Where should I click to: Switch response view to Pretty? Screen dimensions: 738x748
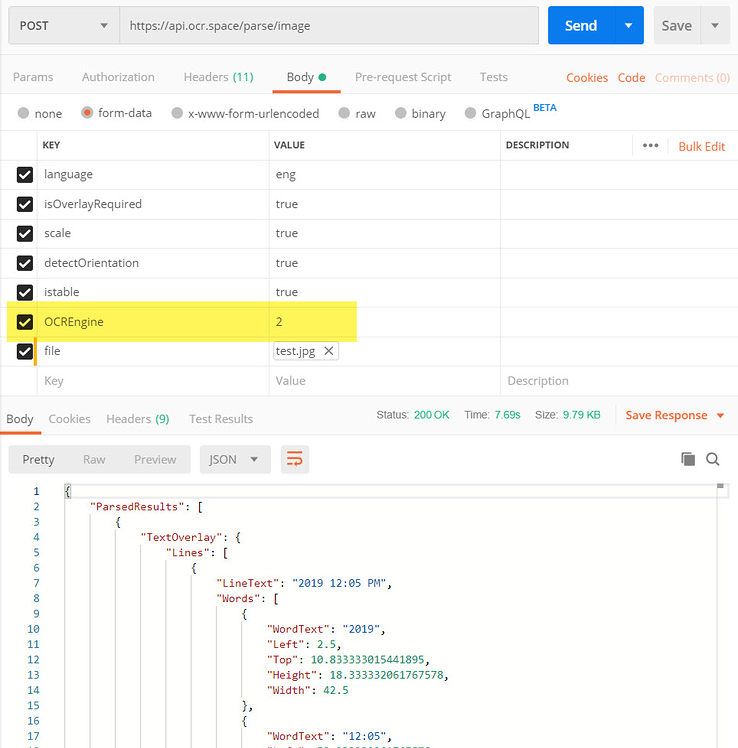click(x=38, y=459)
